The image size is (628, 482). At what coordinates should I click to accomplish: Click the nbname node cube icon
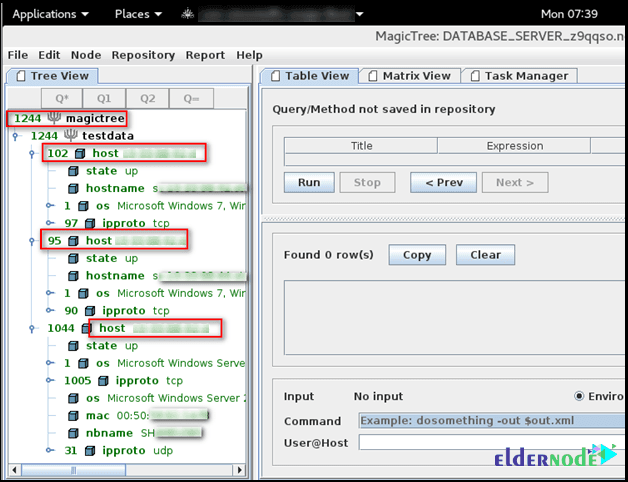click(x=74, y=433)
